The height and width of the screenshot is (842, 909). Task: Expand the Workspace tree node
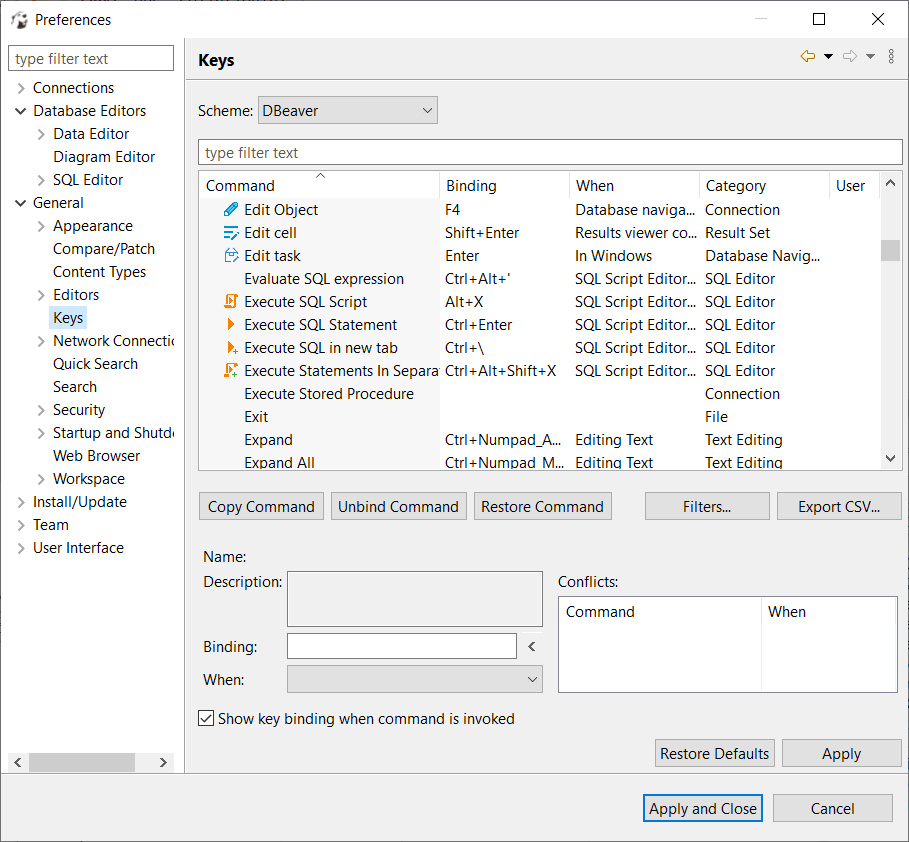41,479
